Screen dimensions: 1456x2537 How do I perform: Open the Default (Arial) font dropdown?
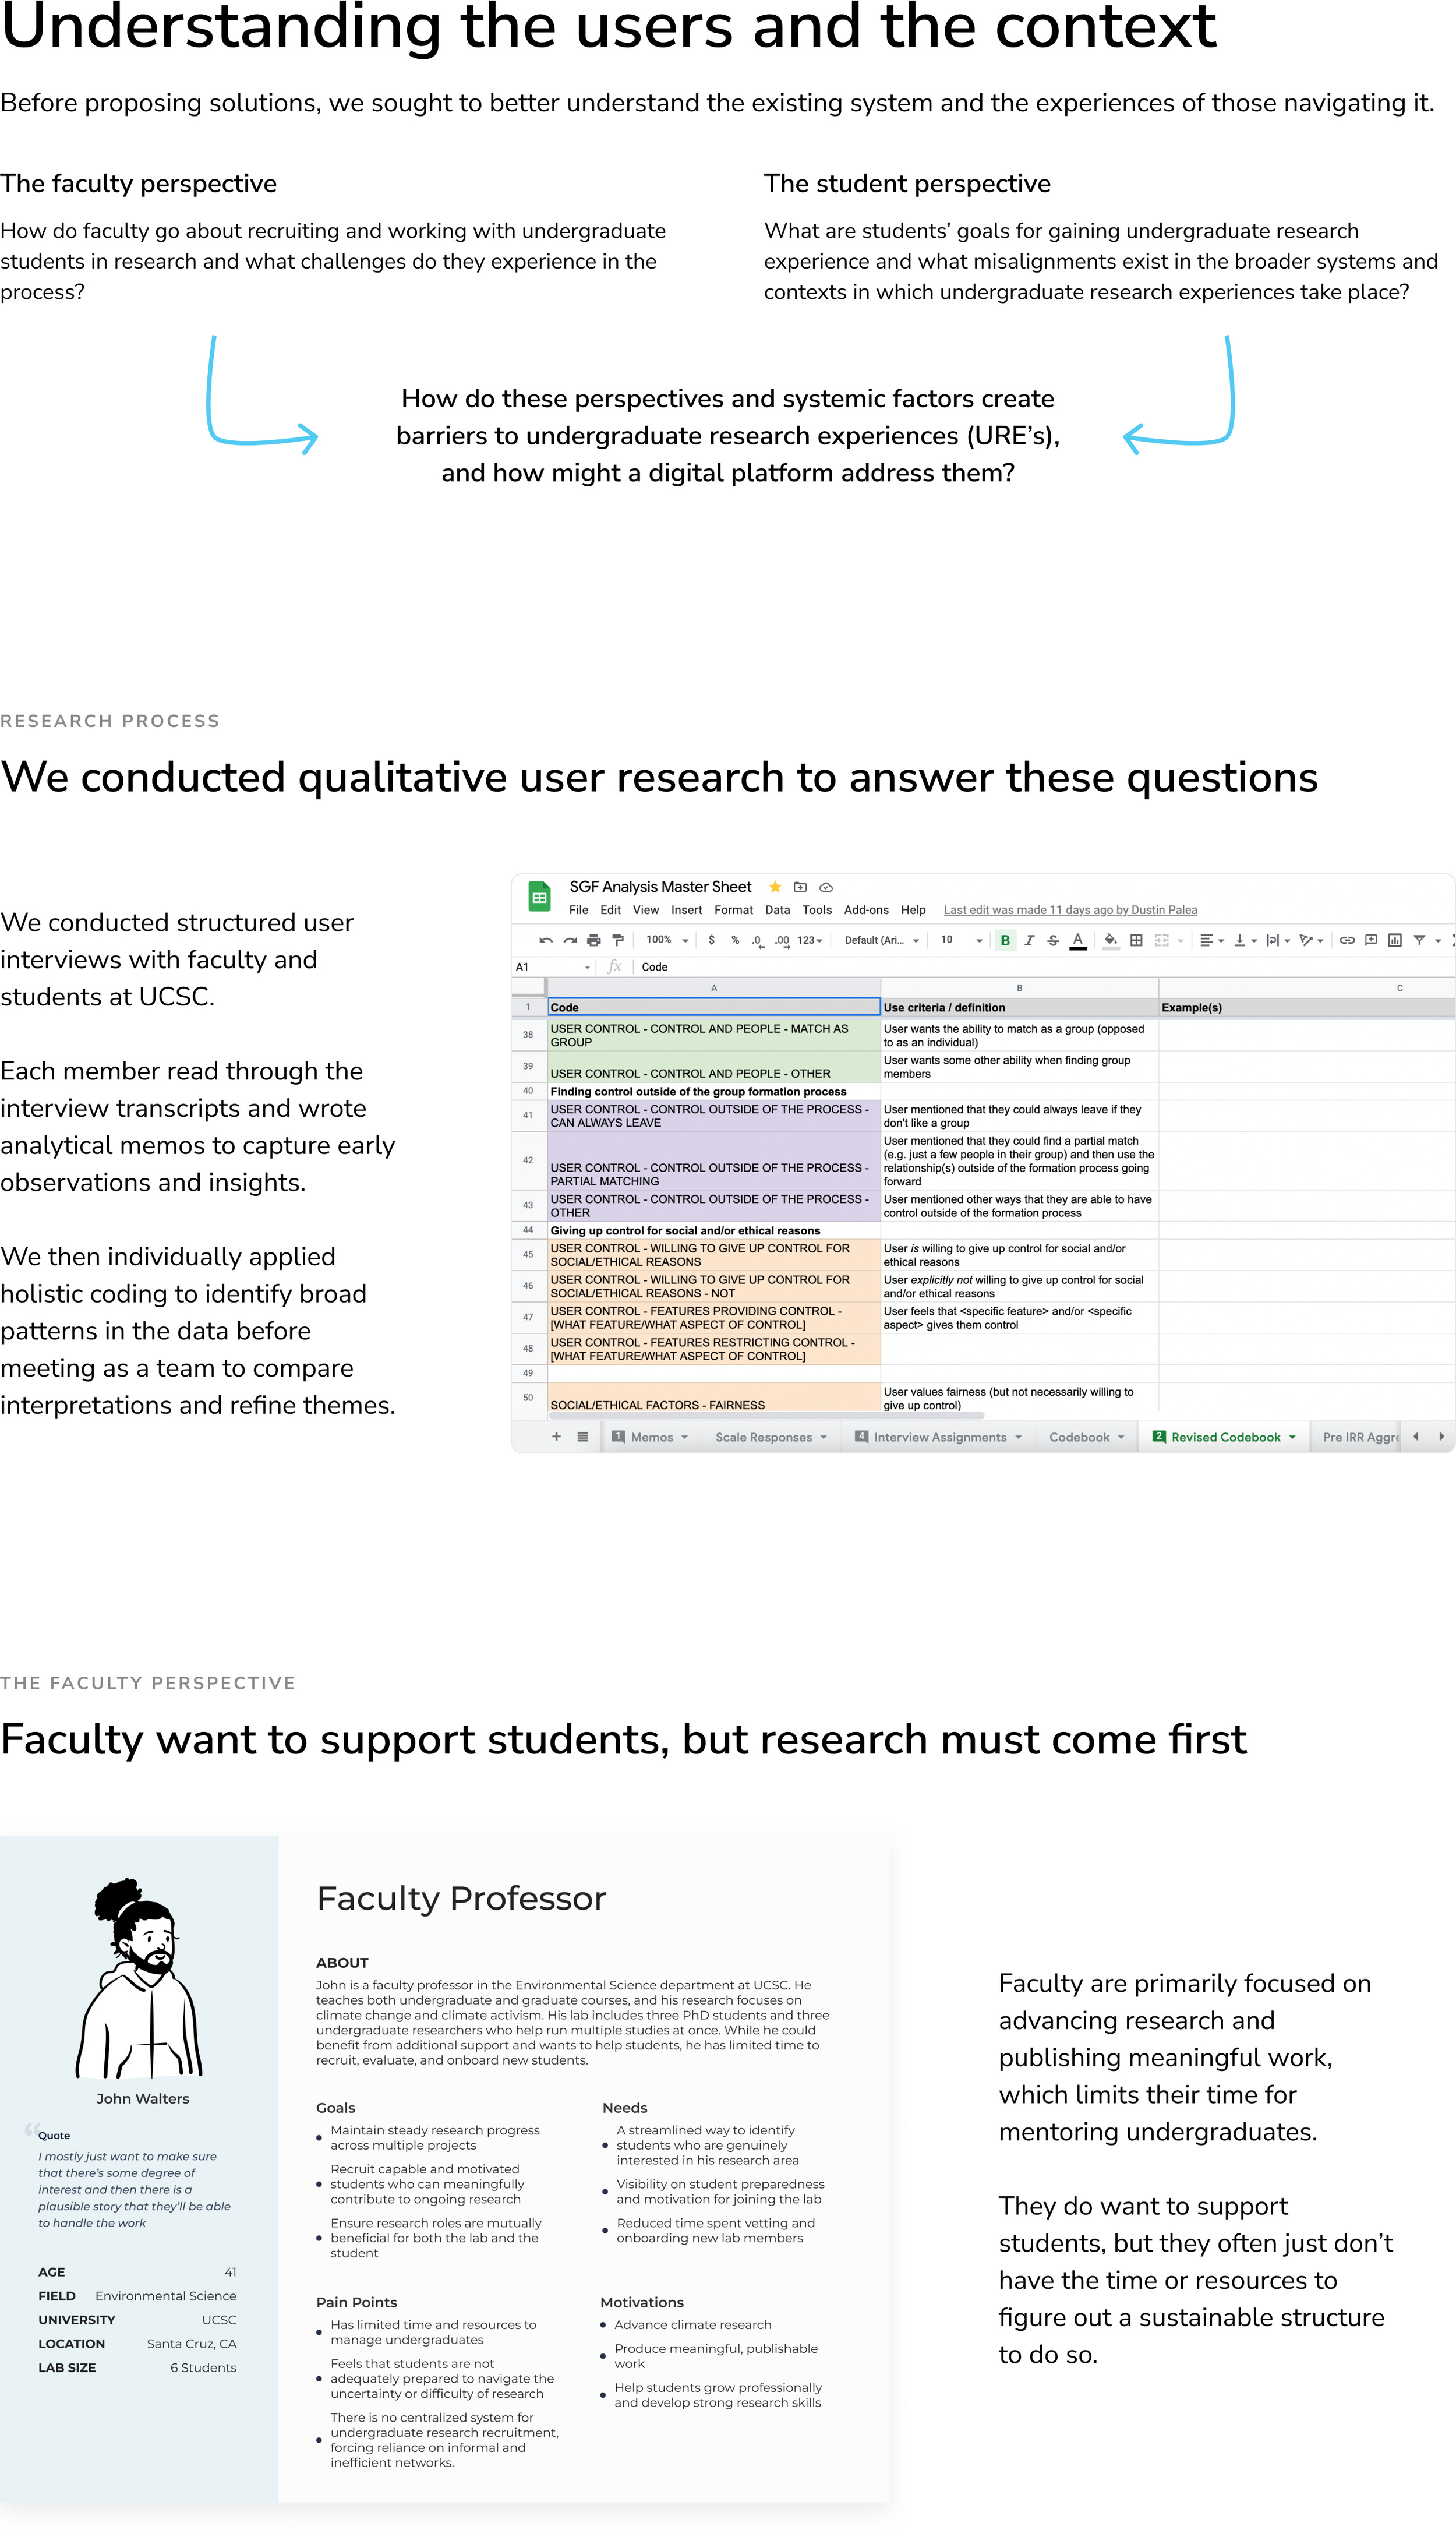tap(881, 940)
